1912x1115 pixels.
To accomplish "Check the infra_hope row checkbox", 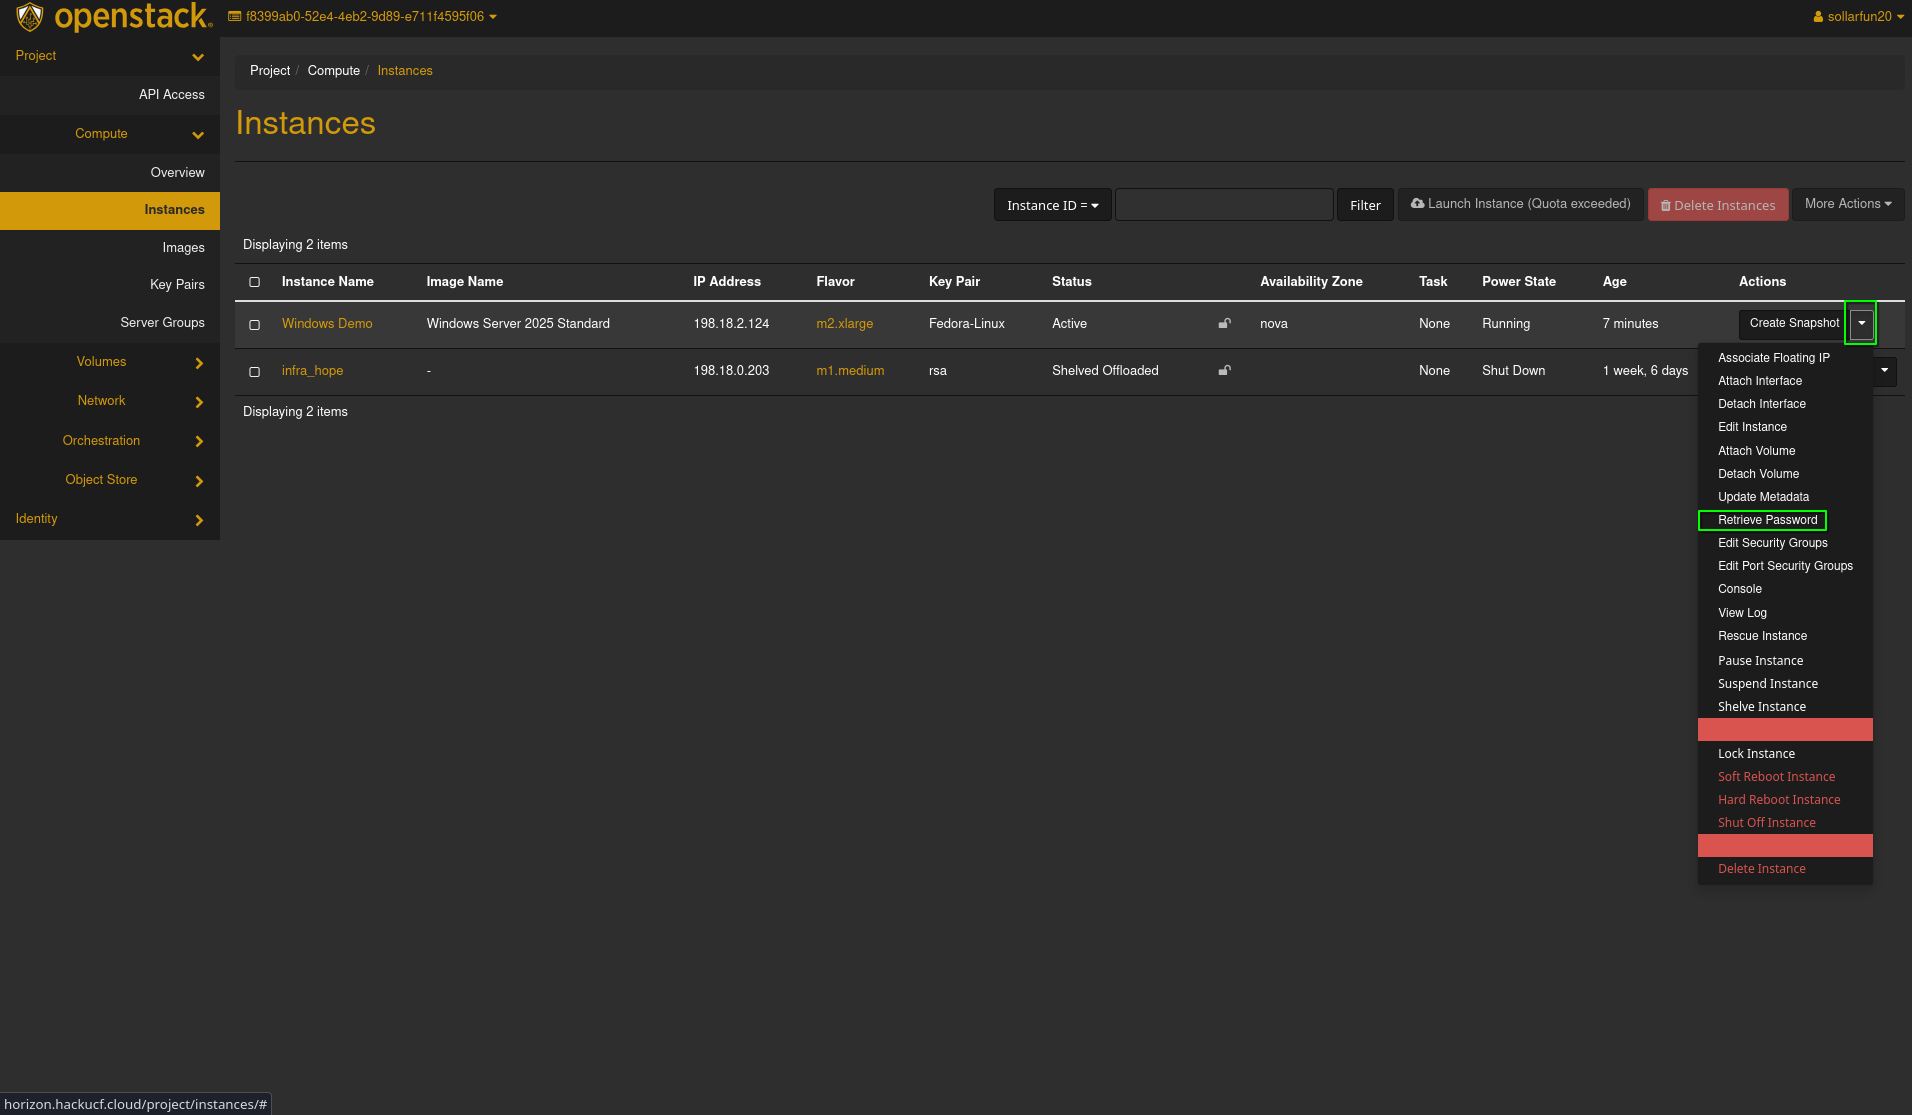I will (255, 372).
